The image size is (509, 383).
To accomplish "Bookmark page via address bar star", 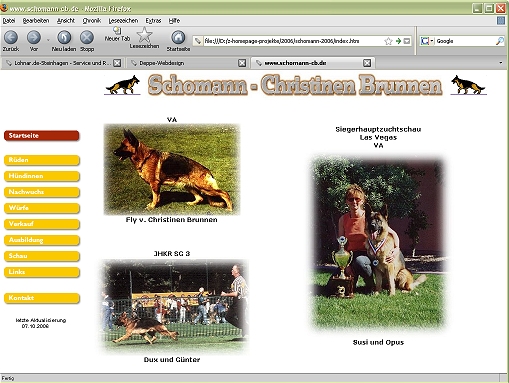I will [x=388, y=41].
